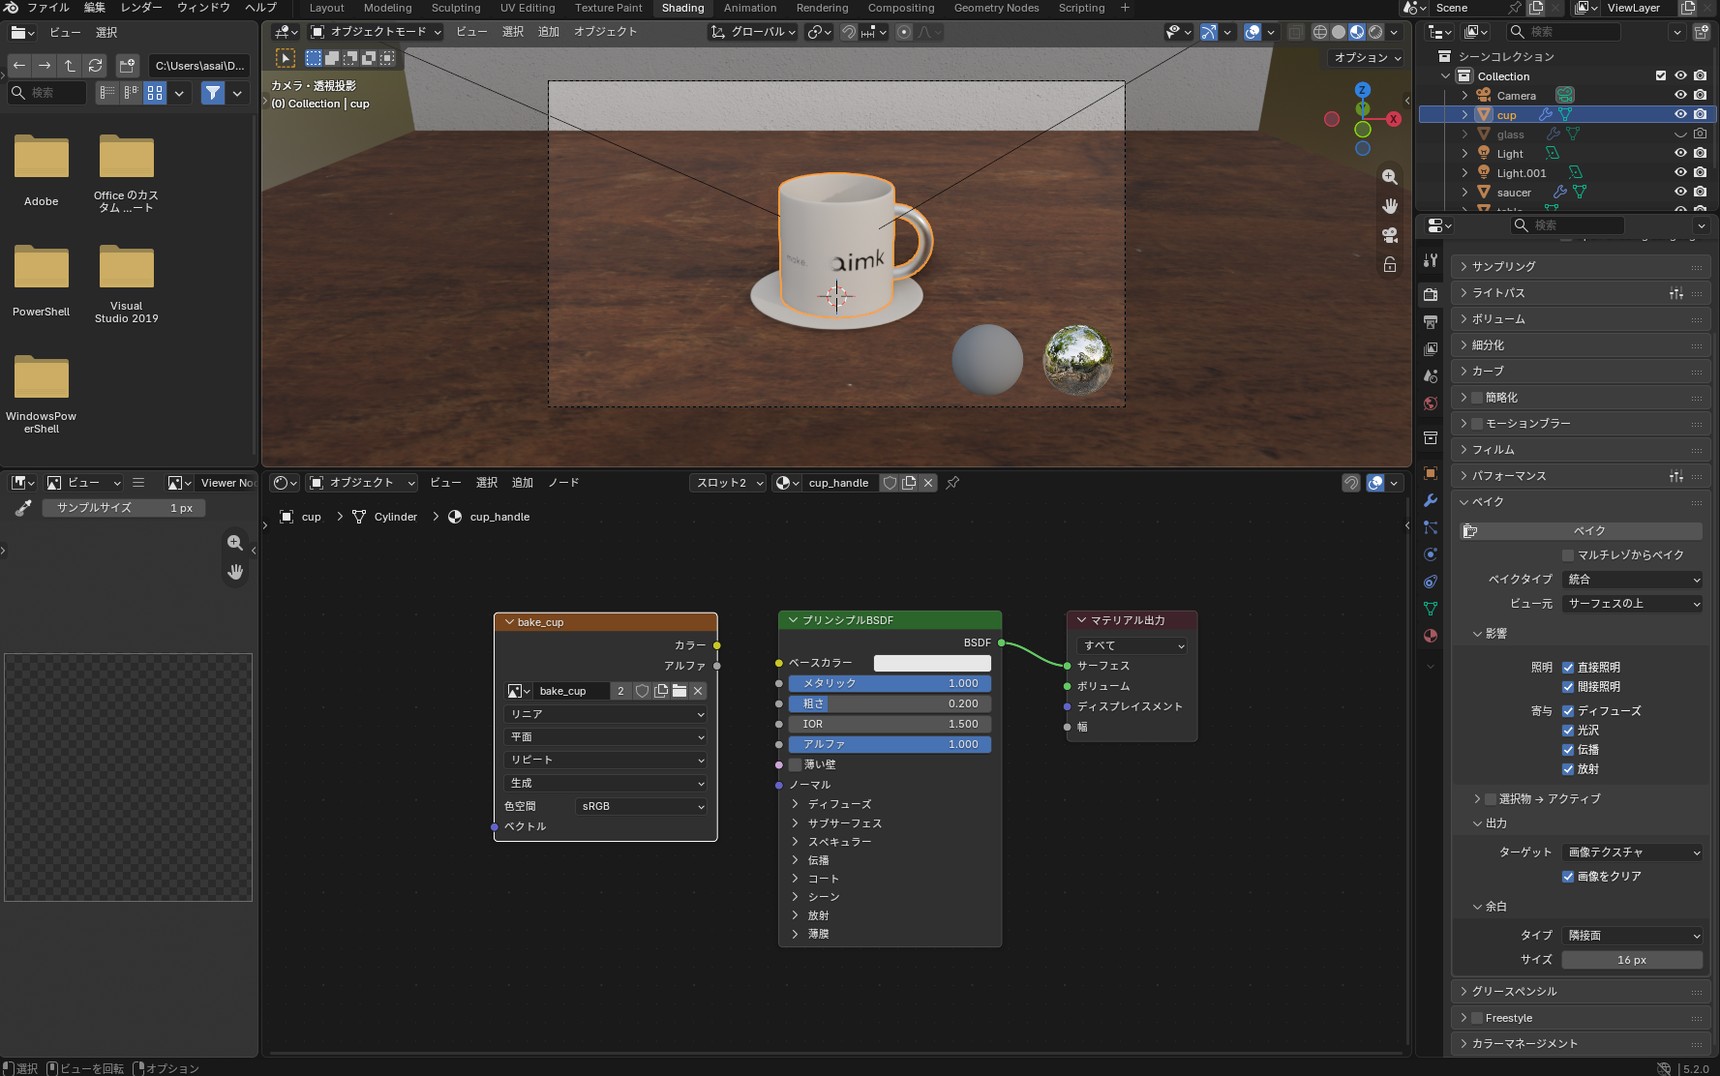Click the オプション button in viewport
The image size is (1720, 1076).
[1367, 58]
